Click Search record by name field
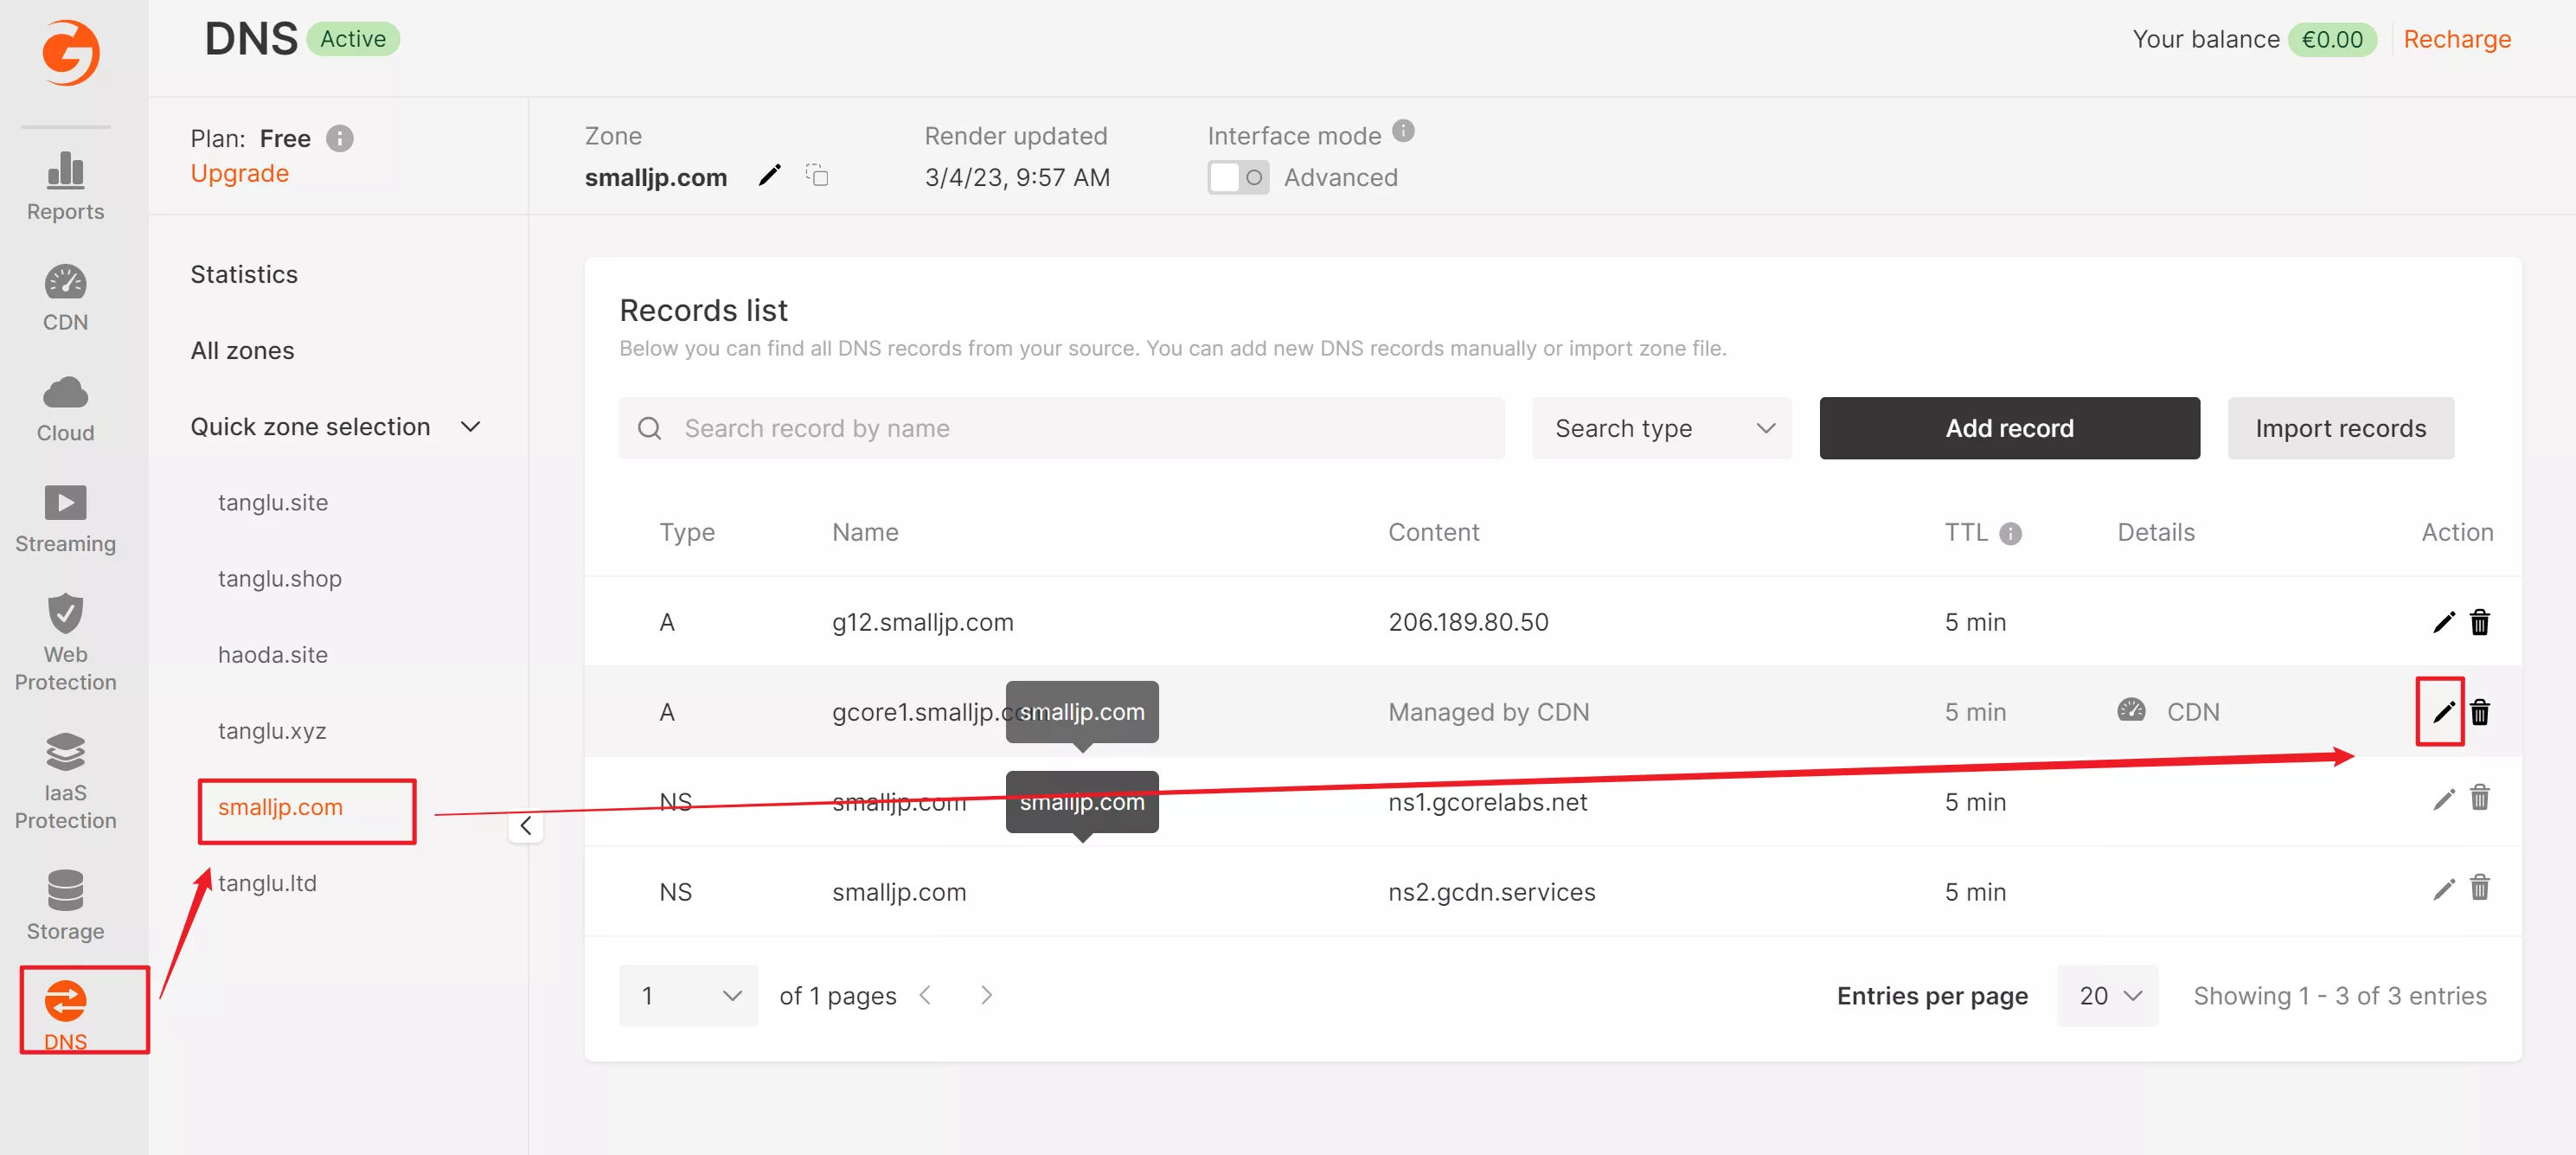The height and width of the screenshot is (1155, 2576). coord(1061,428)
